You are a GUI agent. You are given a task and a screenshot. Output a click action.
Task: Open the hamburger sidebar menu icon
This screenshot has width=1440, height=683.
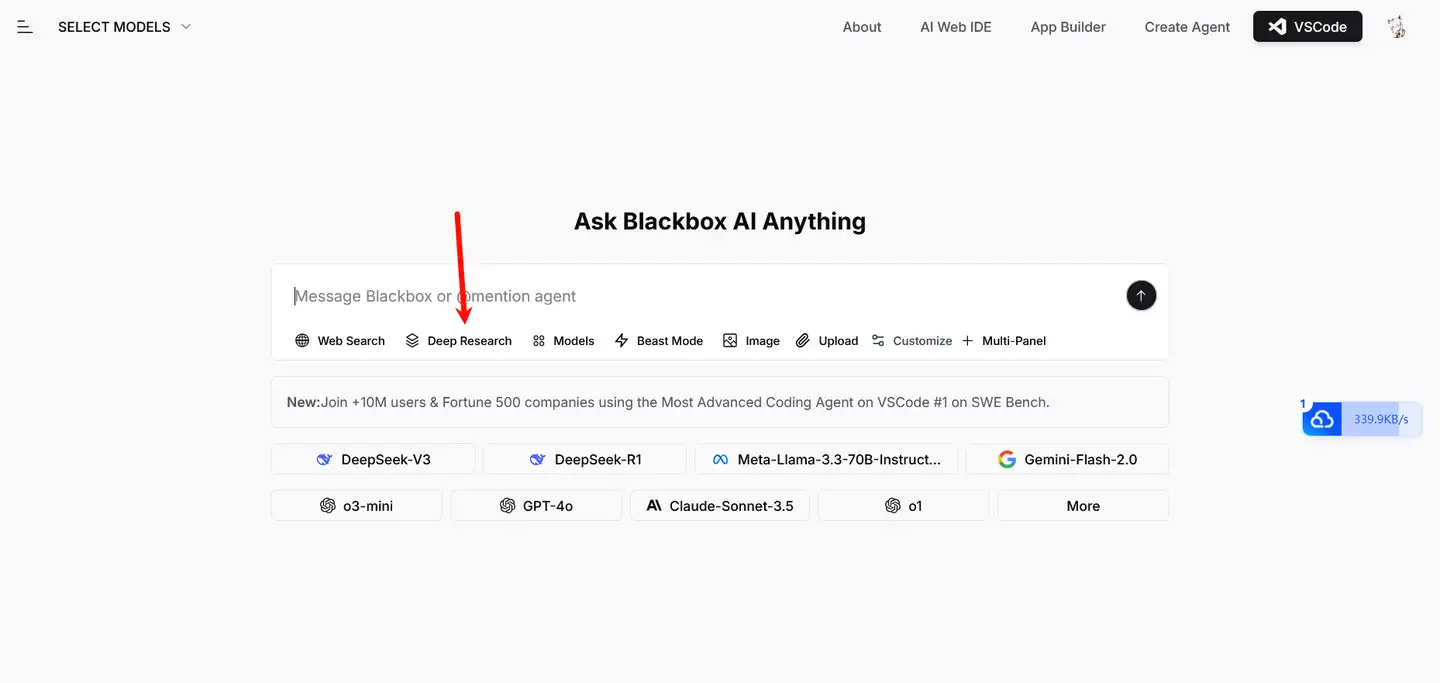25,27
